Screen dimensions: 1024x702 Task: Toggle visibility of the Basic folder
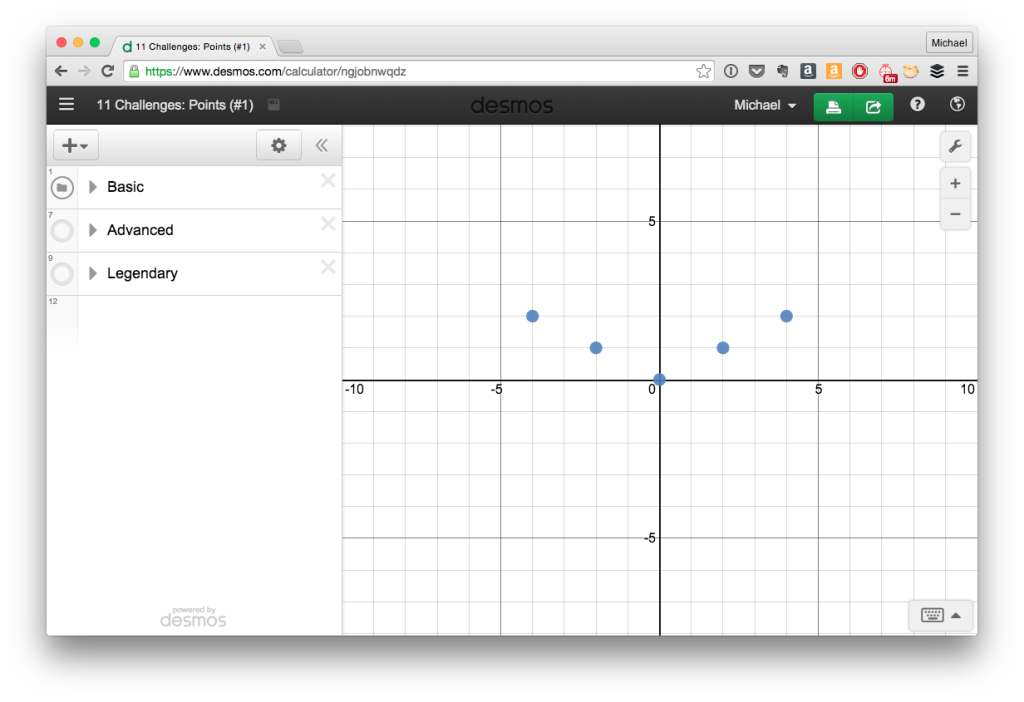point(62,187)
